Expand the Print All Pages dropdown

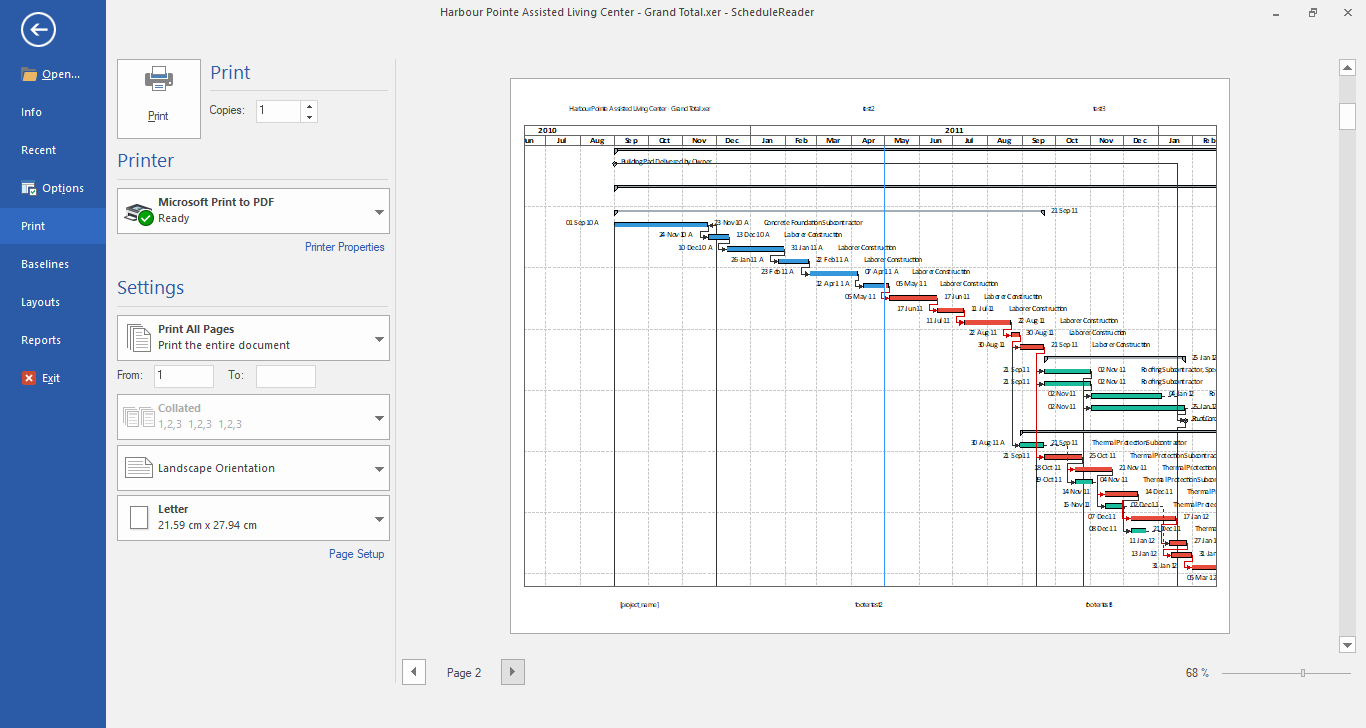[x=379, y=337]
